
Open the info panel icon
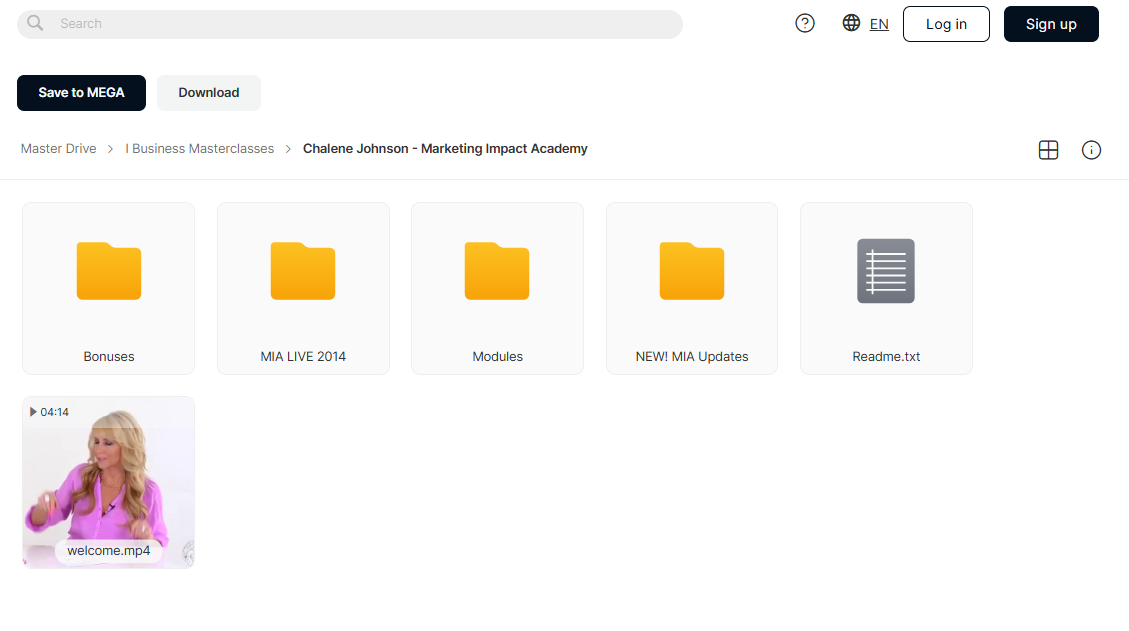1091,150
